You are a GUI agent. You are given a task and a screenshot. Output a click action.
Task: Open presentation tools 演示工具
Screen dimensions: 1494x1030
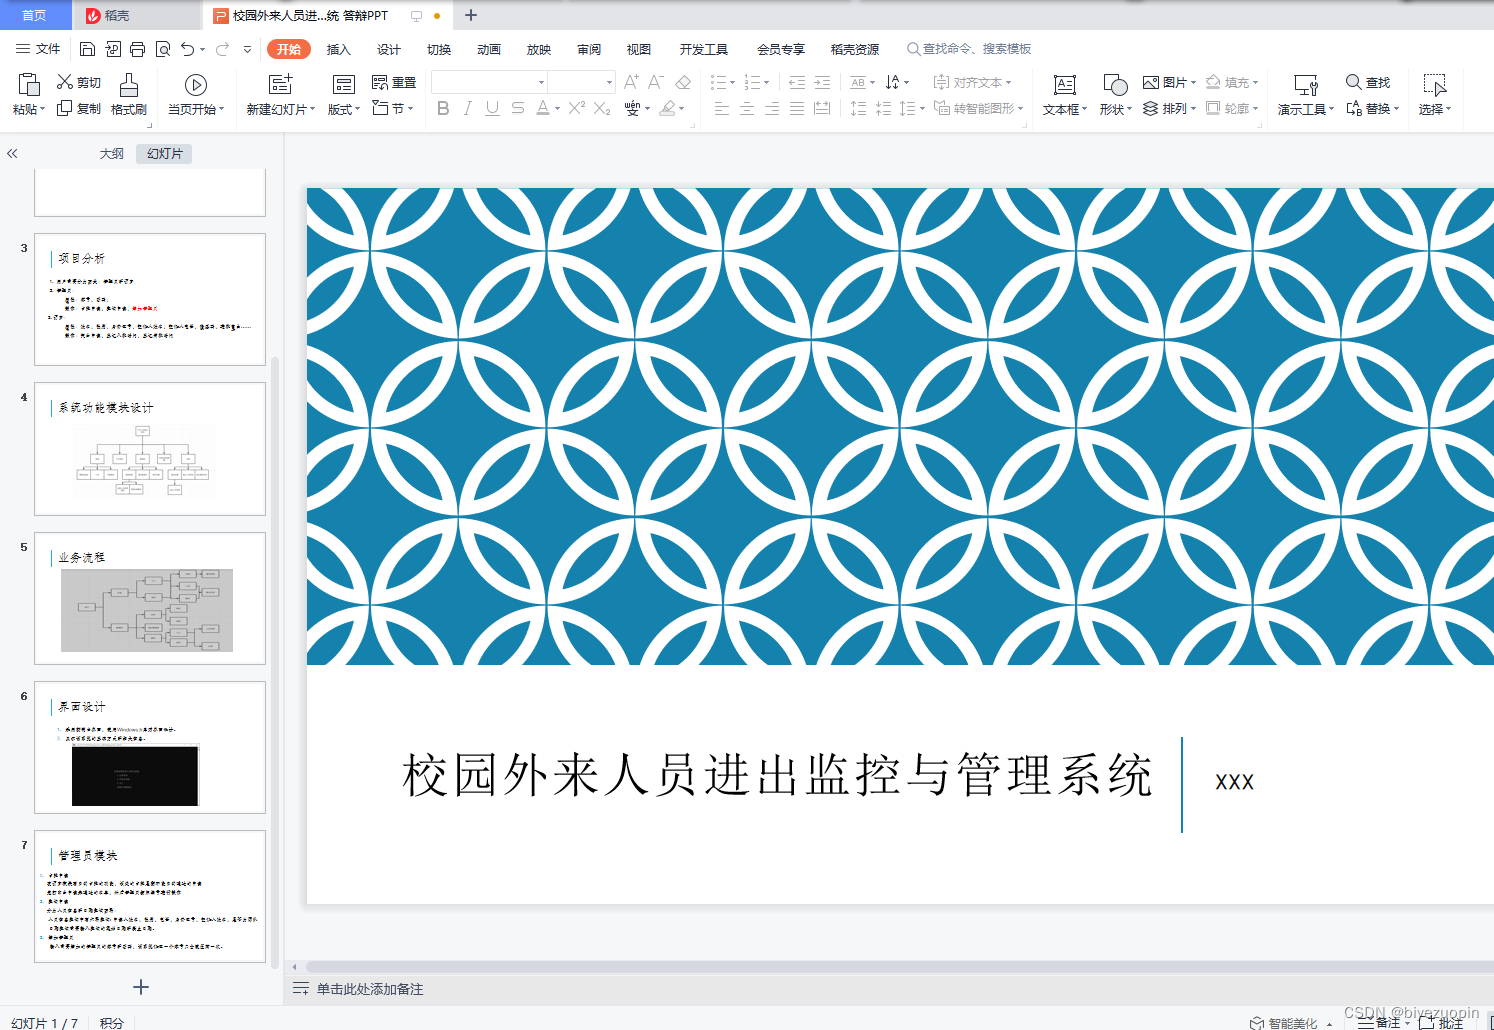[x=1306, y=95]
